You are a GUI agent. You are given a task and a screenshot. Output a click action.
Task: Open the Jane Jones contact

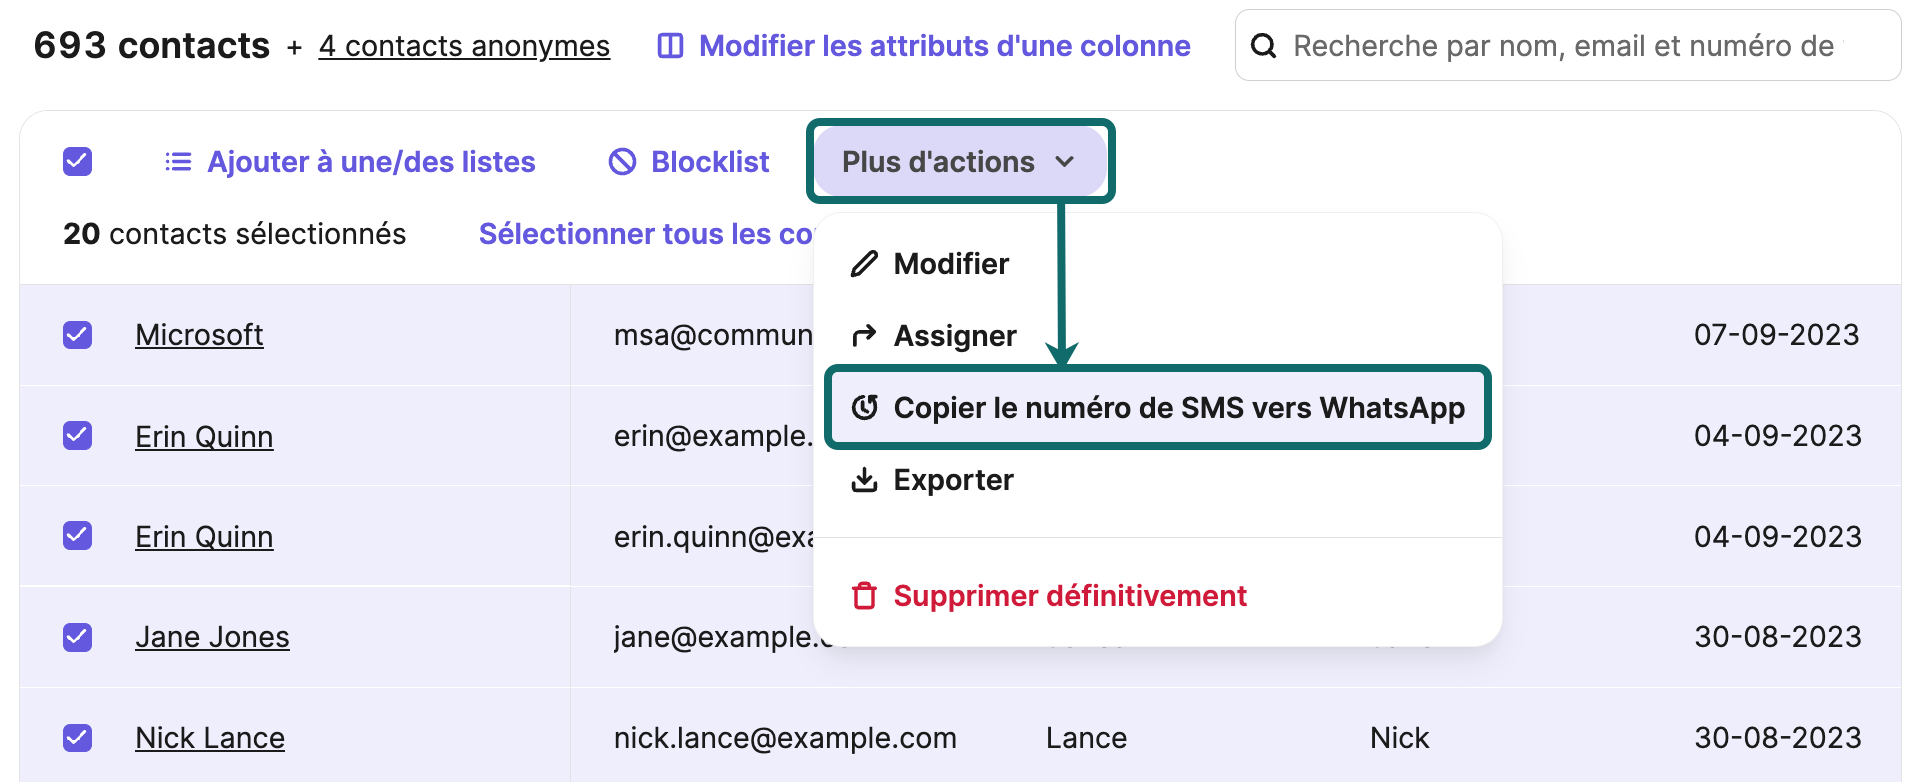(x=212, y=637)
